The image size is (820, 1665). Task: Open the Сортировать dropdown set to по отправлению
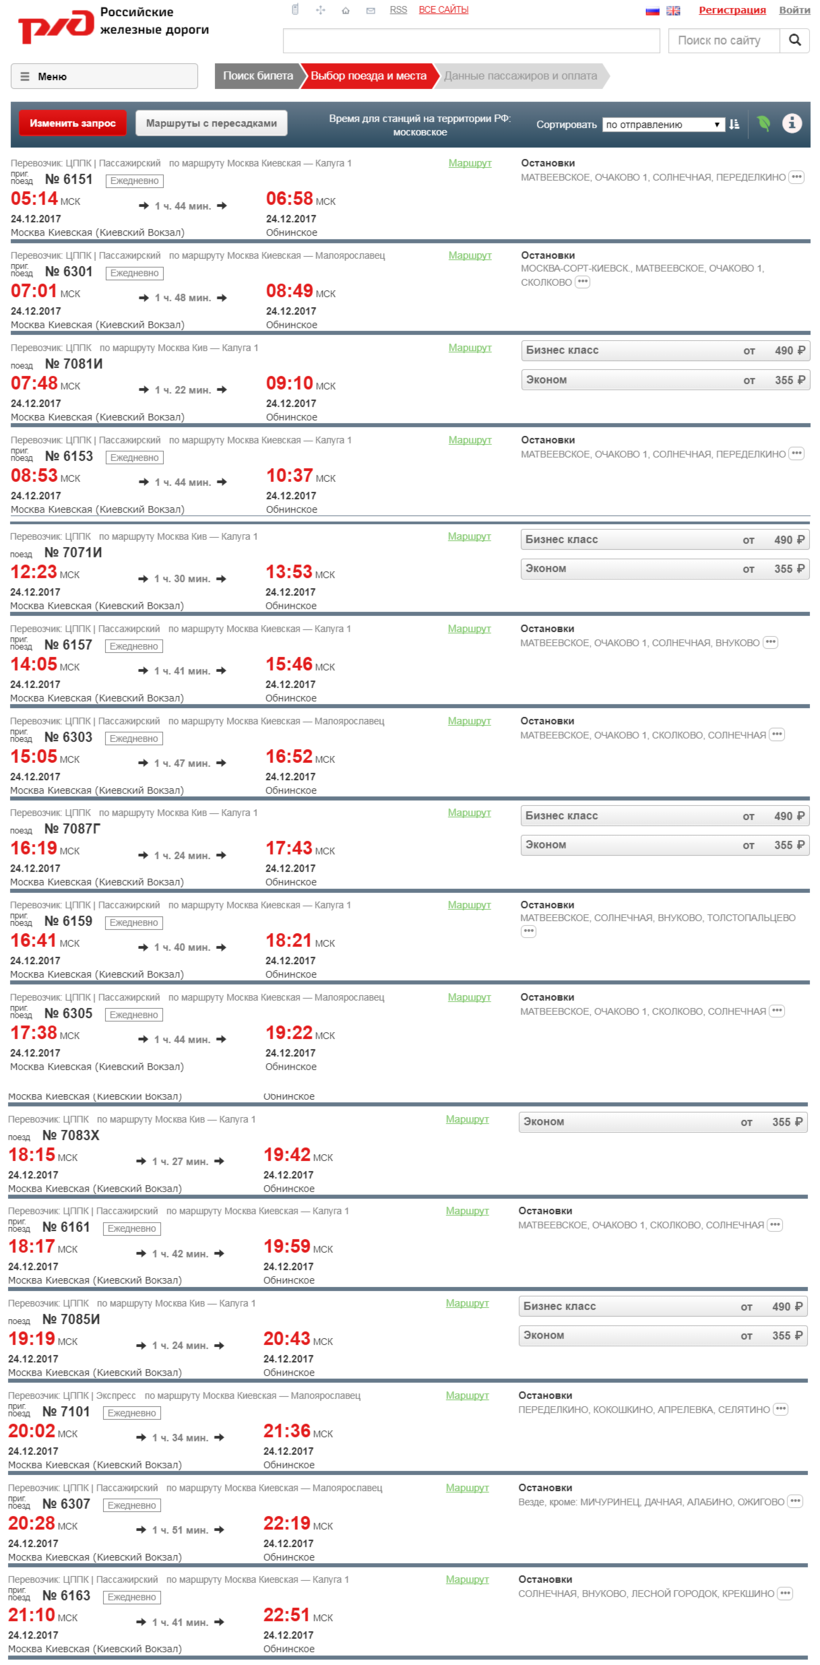tap(662, 125)
